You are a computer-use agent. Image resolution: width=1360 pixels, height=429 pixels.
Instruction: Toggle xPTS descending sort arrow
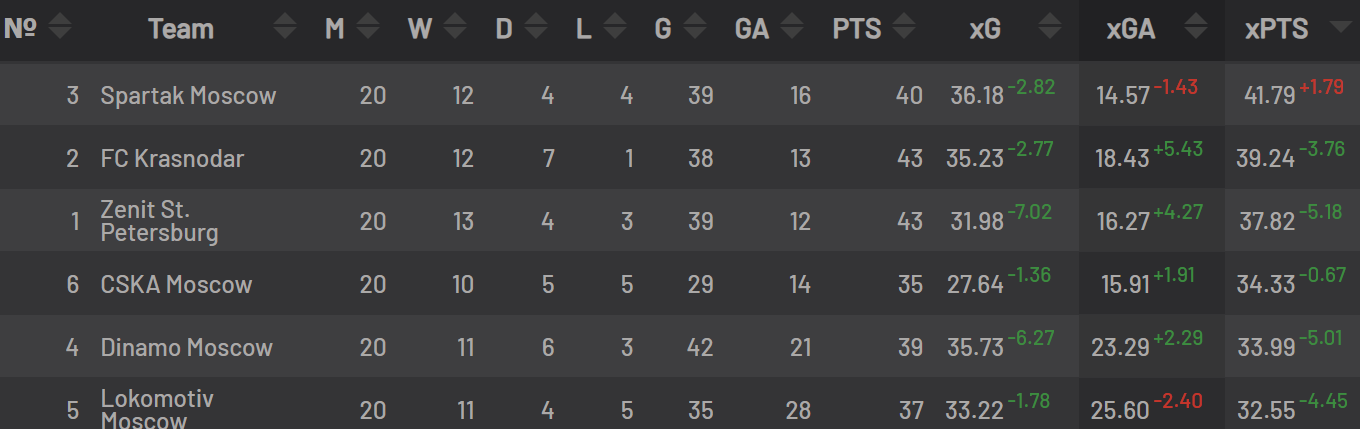(1341, 29)
